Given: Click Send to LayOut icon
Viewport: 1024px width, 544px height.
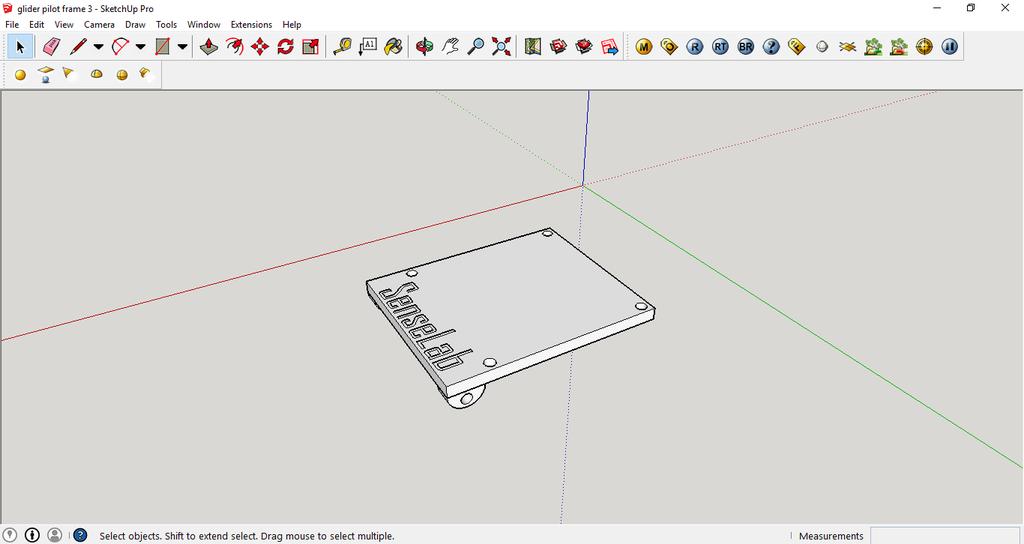Looking at the screenshot, I should click(x=609, y=47).
